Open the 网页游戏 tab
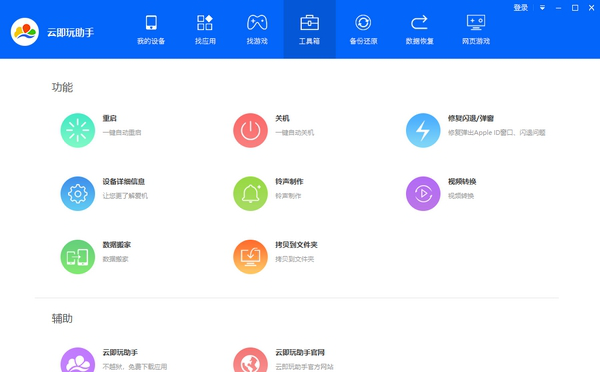 [x=476, y=29]
